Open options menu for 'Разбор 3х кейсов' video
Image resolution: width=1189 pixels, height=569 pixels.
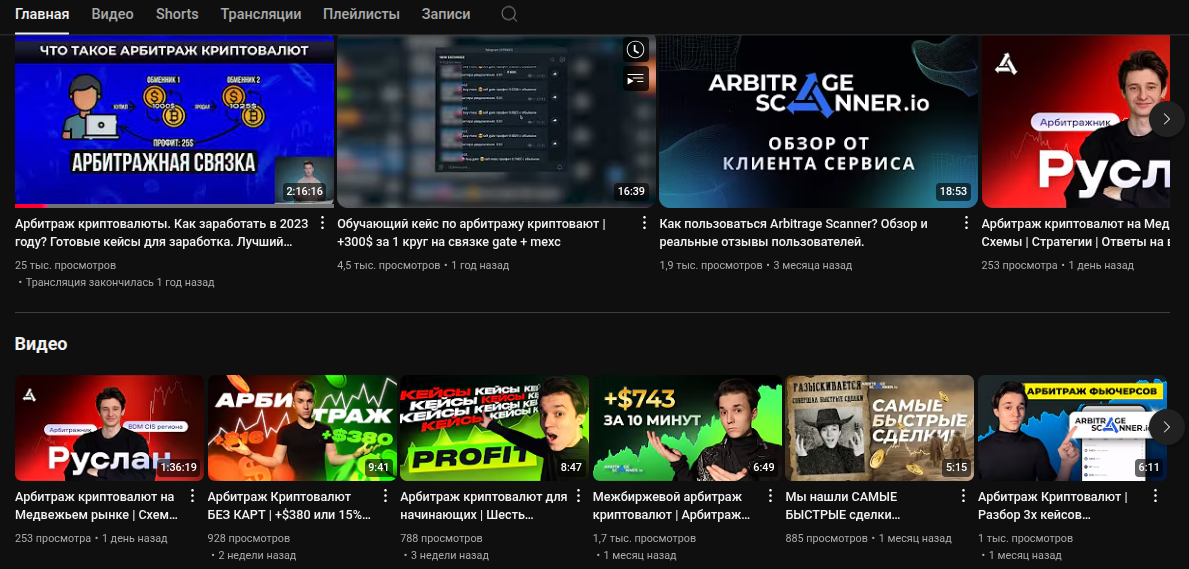click(1155, 496)
